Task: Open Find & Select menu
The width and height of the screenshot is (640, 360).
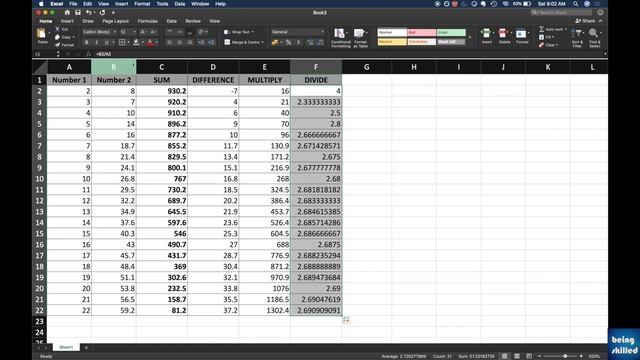Action: coord(594,38)
